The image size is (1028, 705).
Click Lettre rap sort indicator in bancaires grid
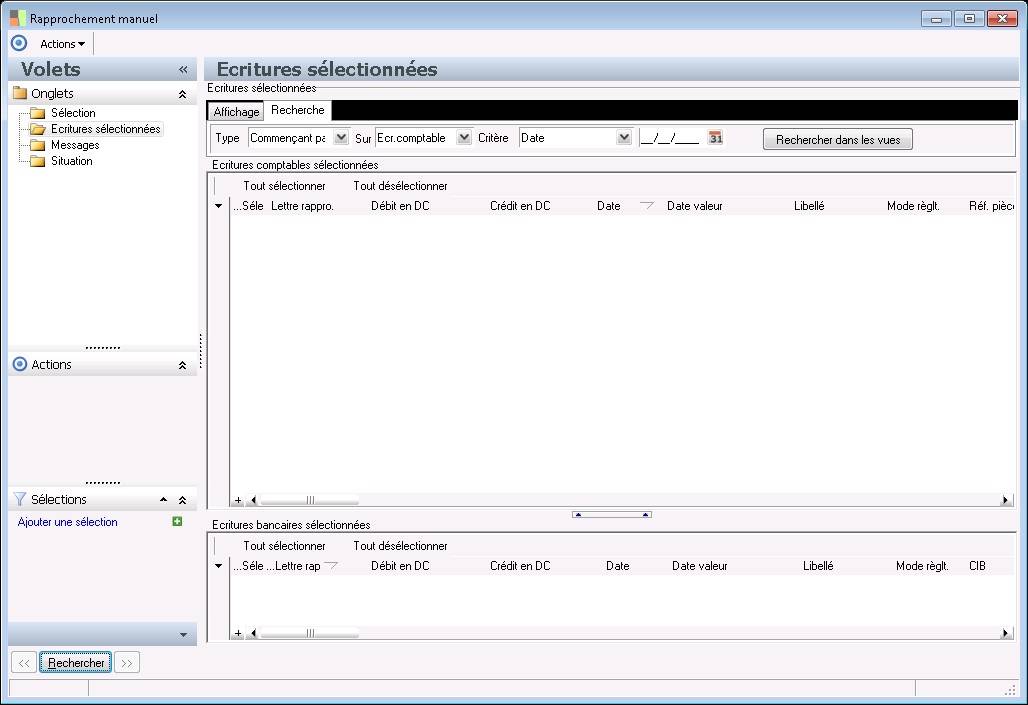coord(330,565)
